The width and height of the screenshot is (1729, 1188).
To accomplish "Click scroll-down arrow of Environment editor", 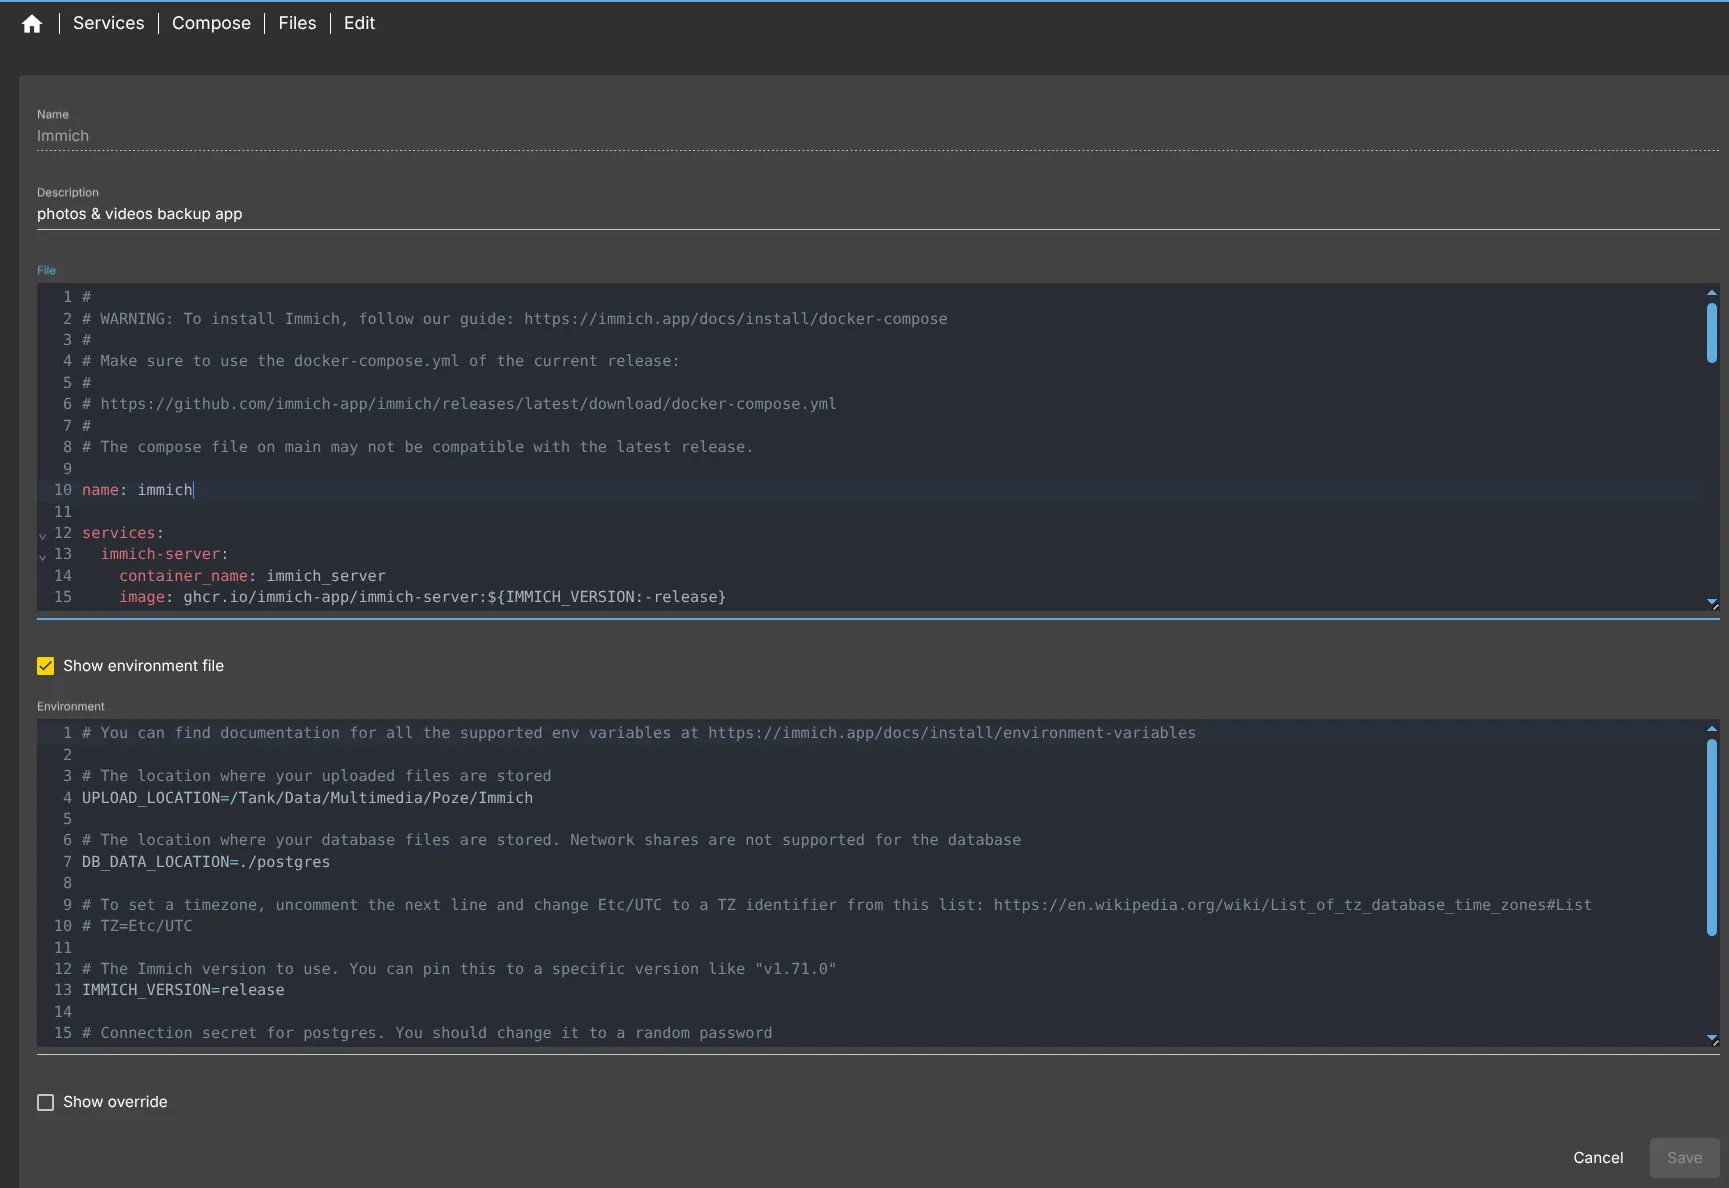I will (1711, 1037).
